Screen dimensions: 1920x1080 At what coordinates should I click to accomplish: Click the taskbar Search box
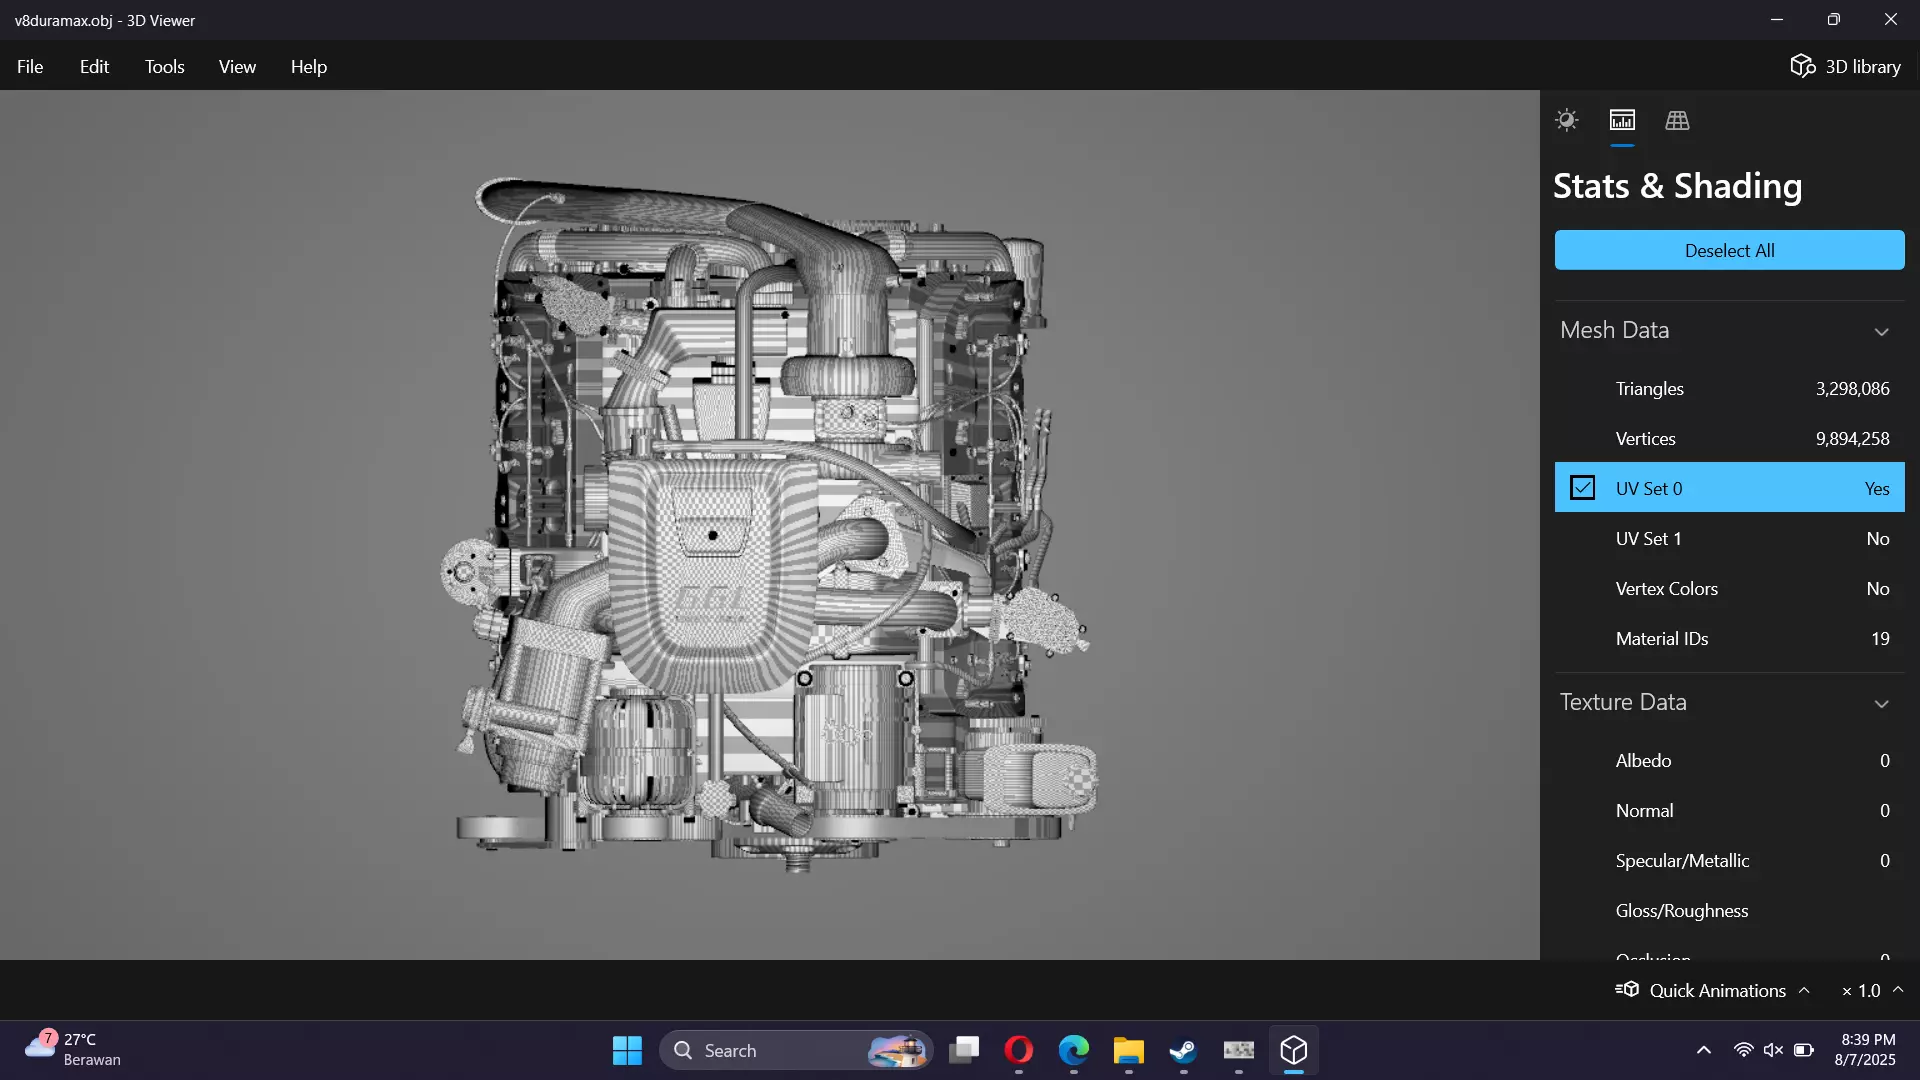point(796,1050)
